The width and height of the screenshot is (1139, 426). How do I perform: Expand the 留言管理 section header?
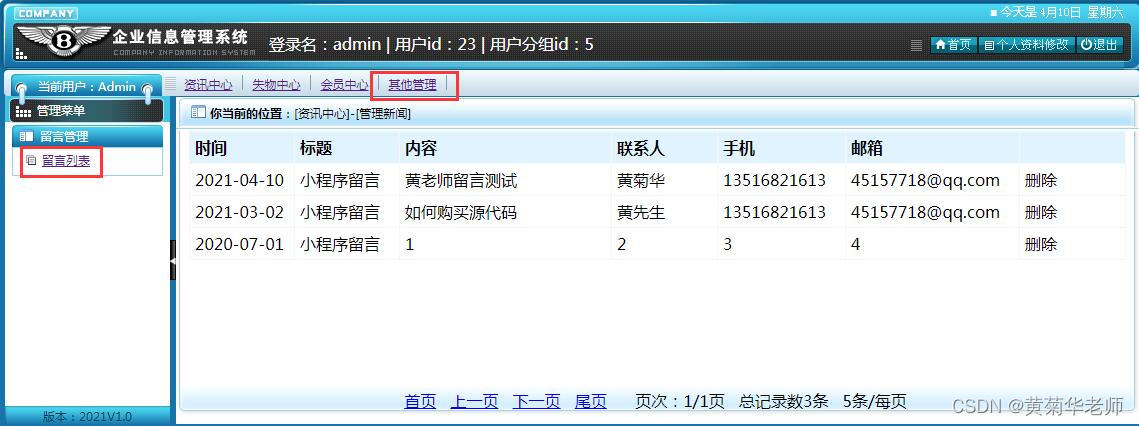click(x=88, y=136)
